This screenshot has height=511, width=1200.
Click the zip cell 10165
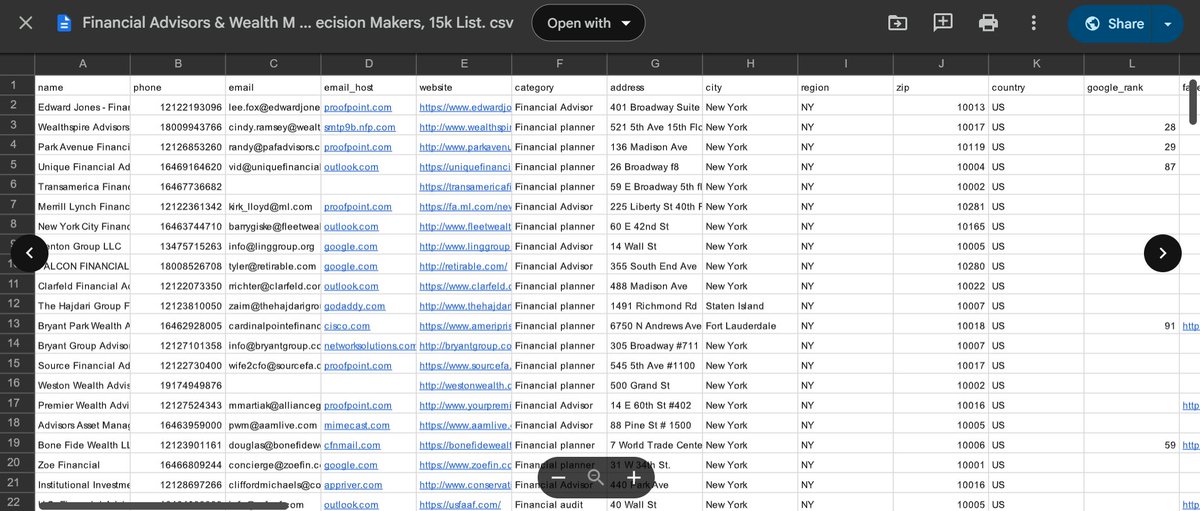click(941, 227)
